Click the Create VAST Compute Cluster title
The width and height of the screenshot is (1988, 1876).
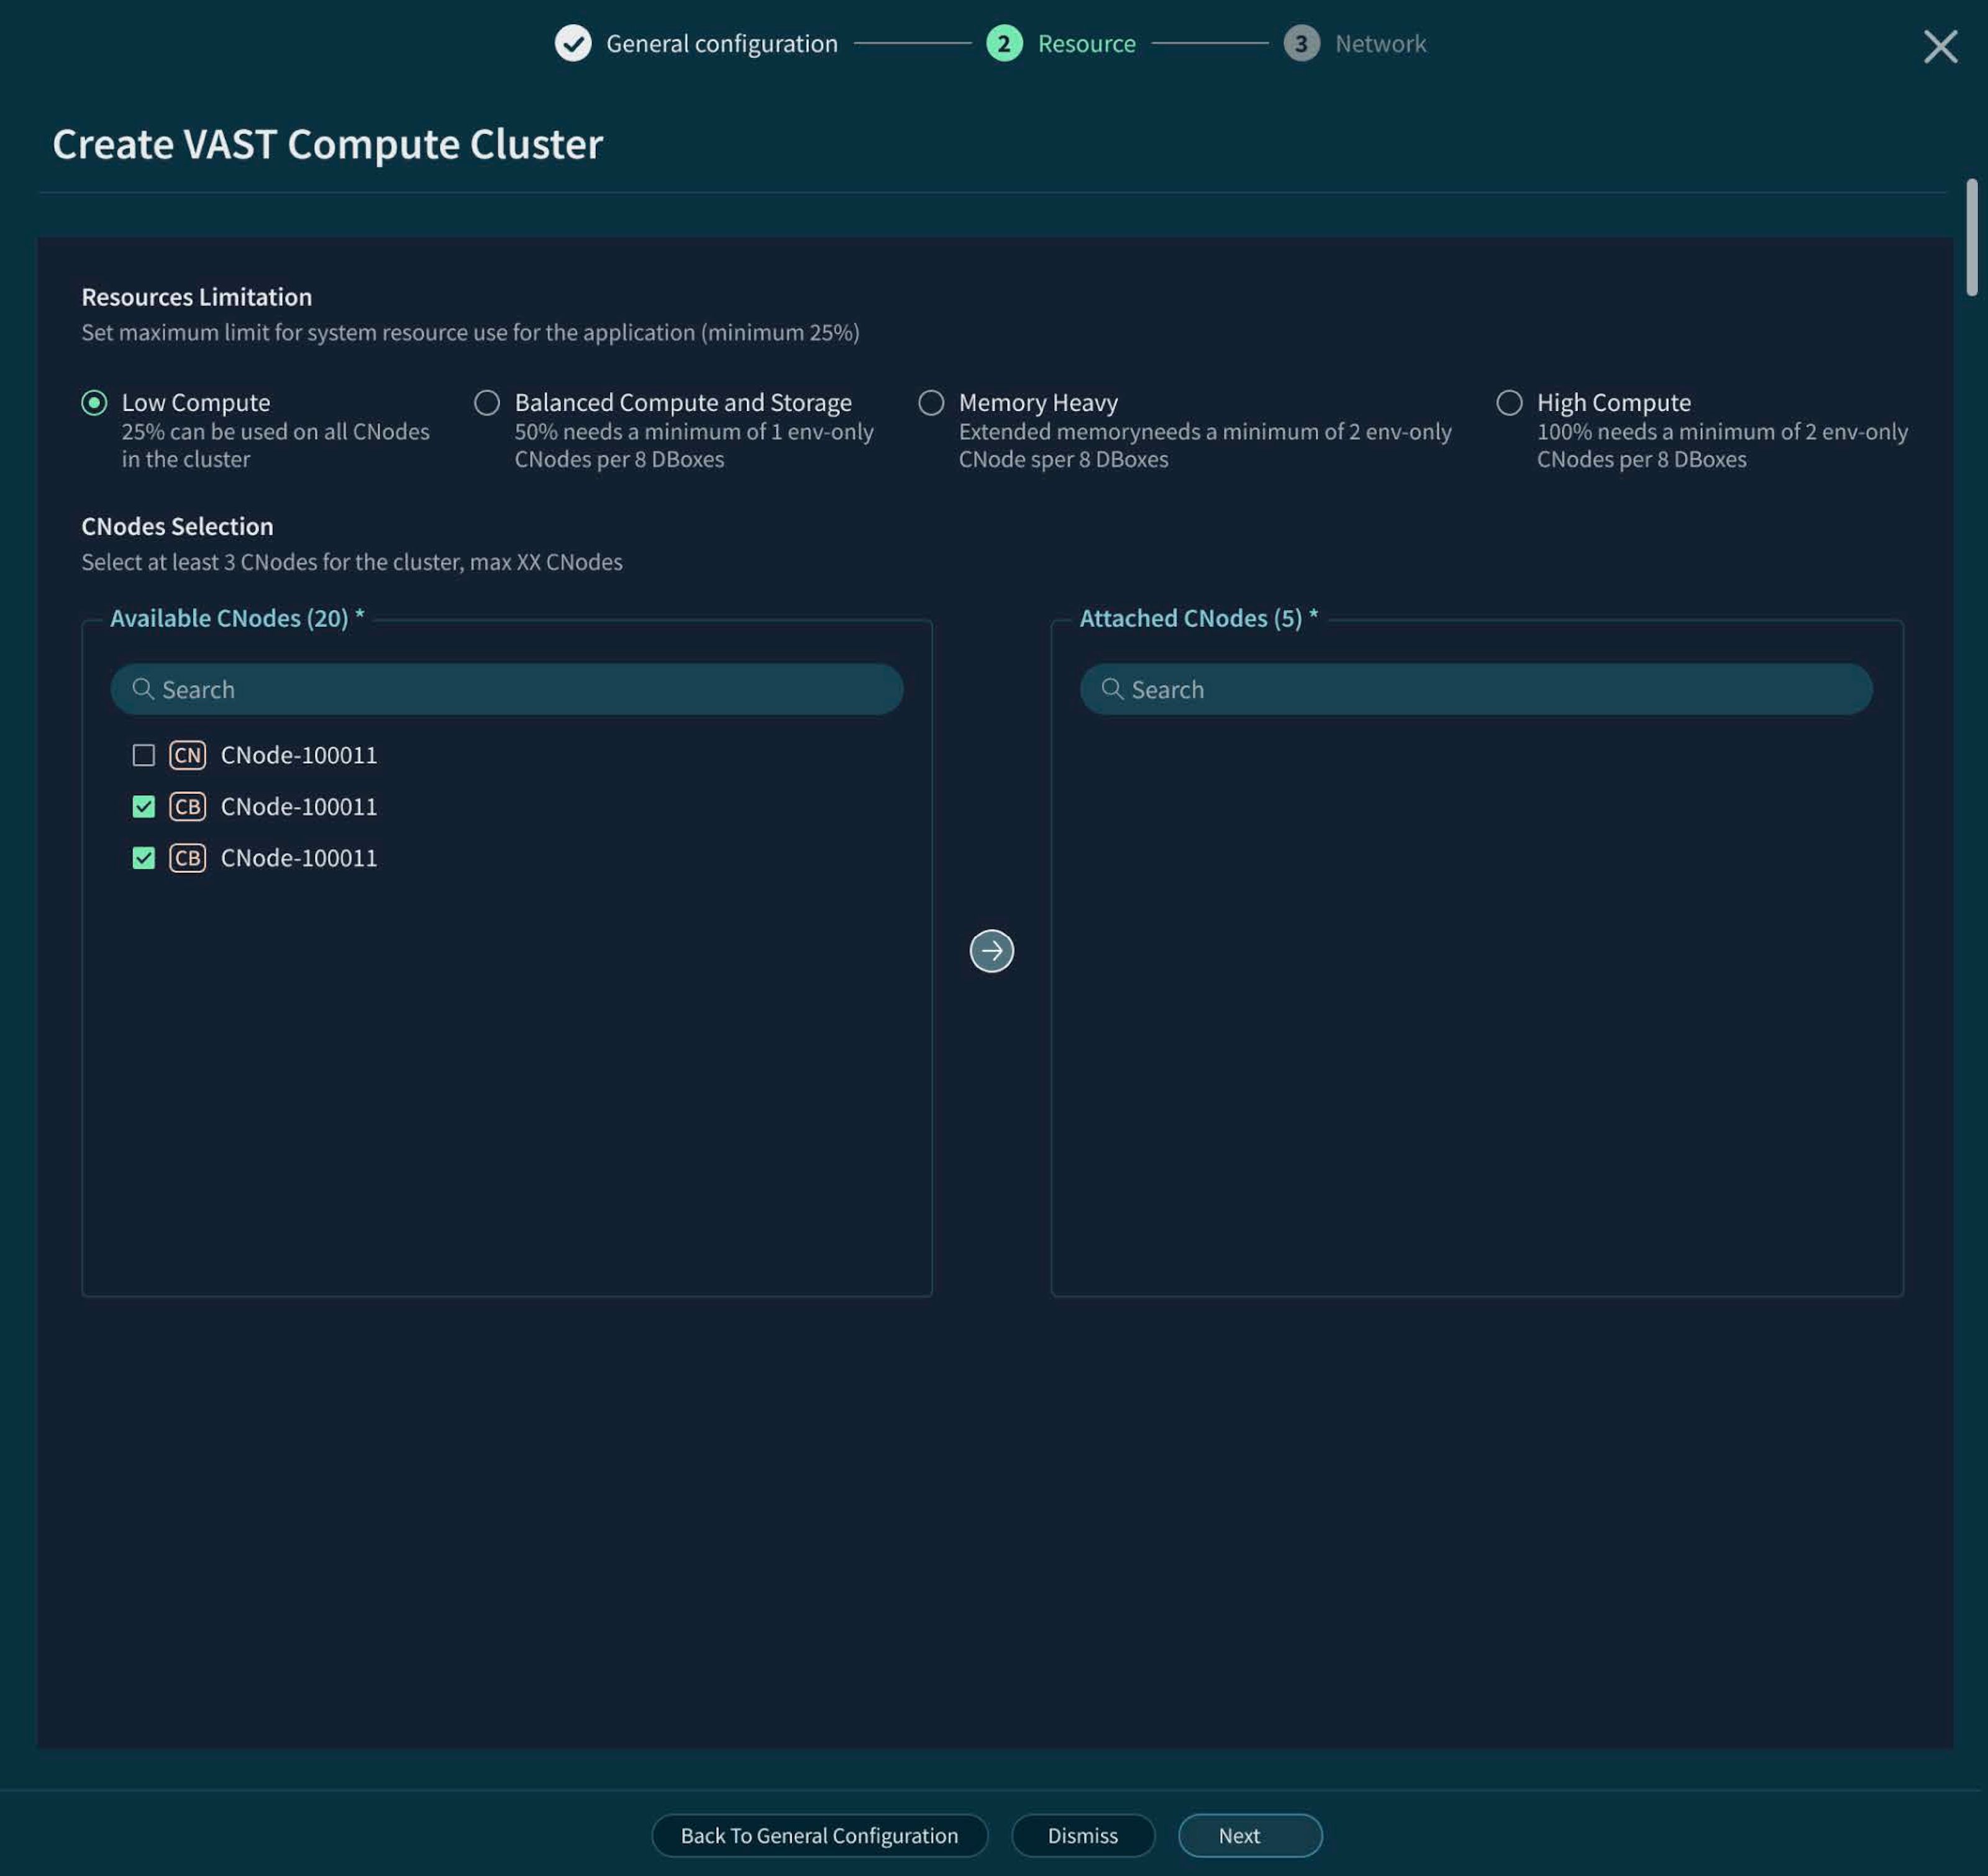[328, 144]
